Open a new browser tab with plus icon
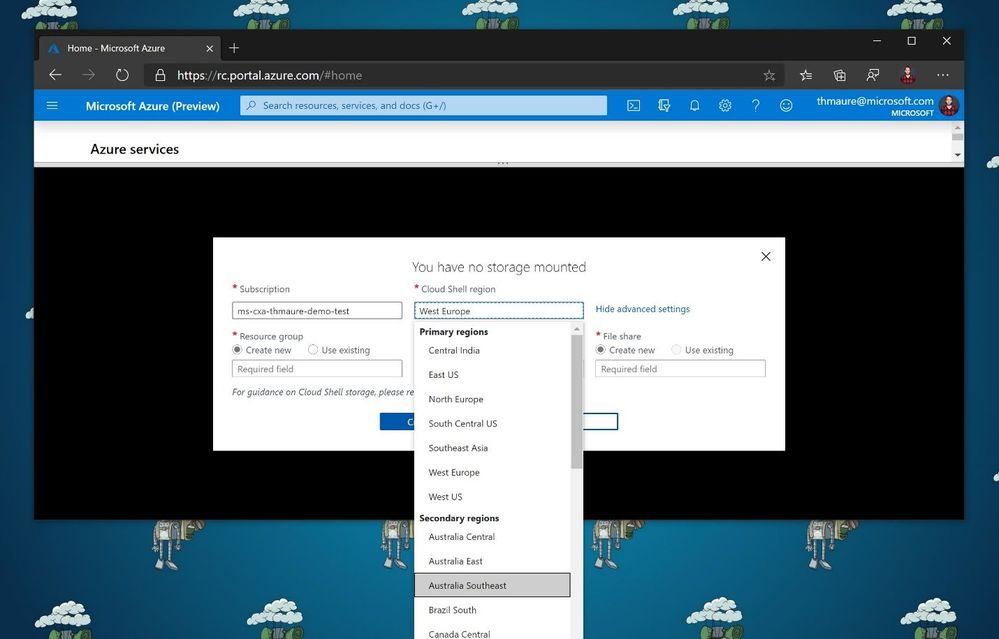The image size is (999, 639). [x=234, y=48]
